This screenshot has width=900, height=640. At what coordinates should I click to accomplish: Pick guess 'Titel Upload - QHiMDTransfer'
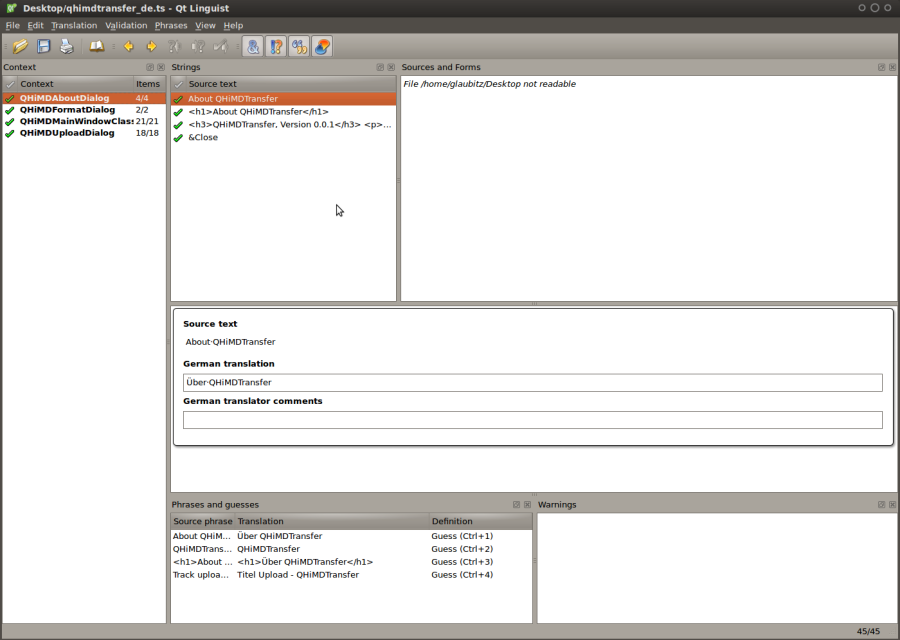pyautogui.click(x=297, y=575)
